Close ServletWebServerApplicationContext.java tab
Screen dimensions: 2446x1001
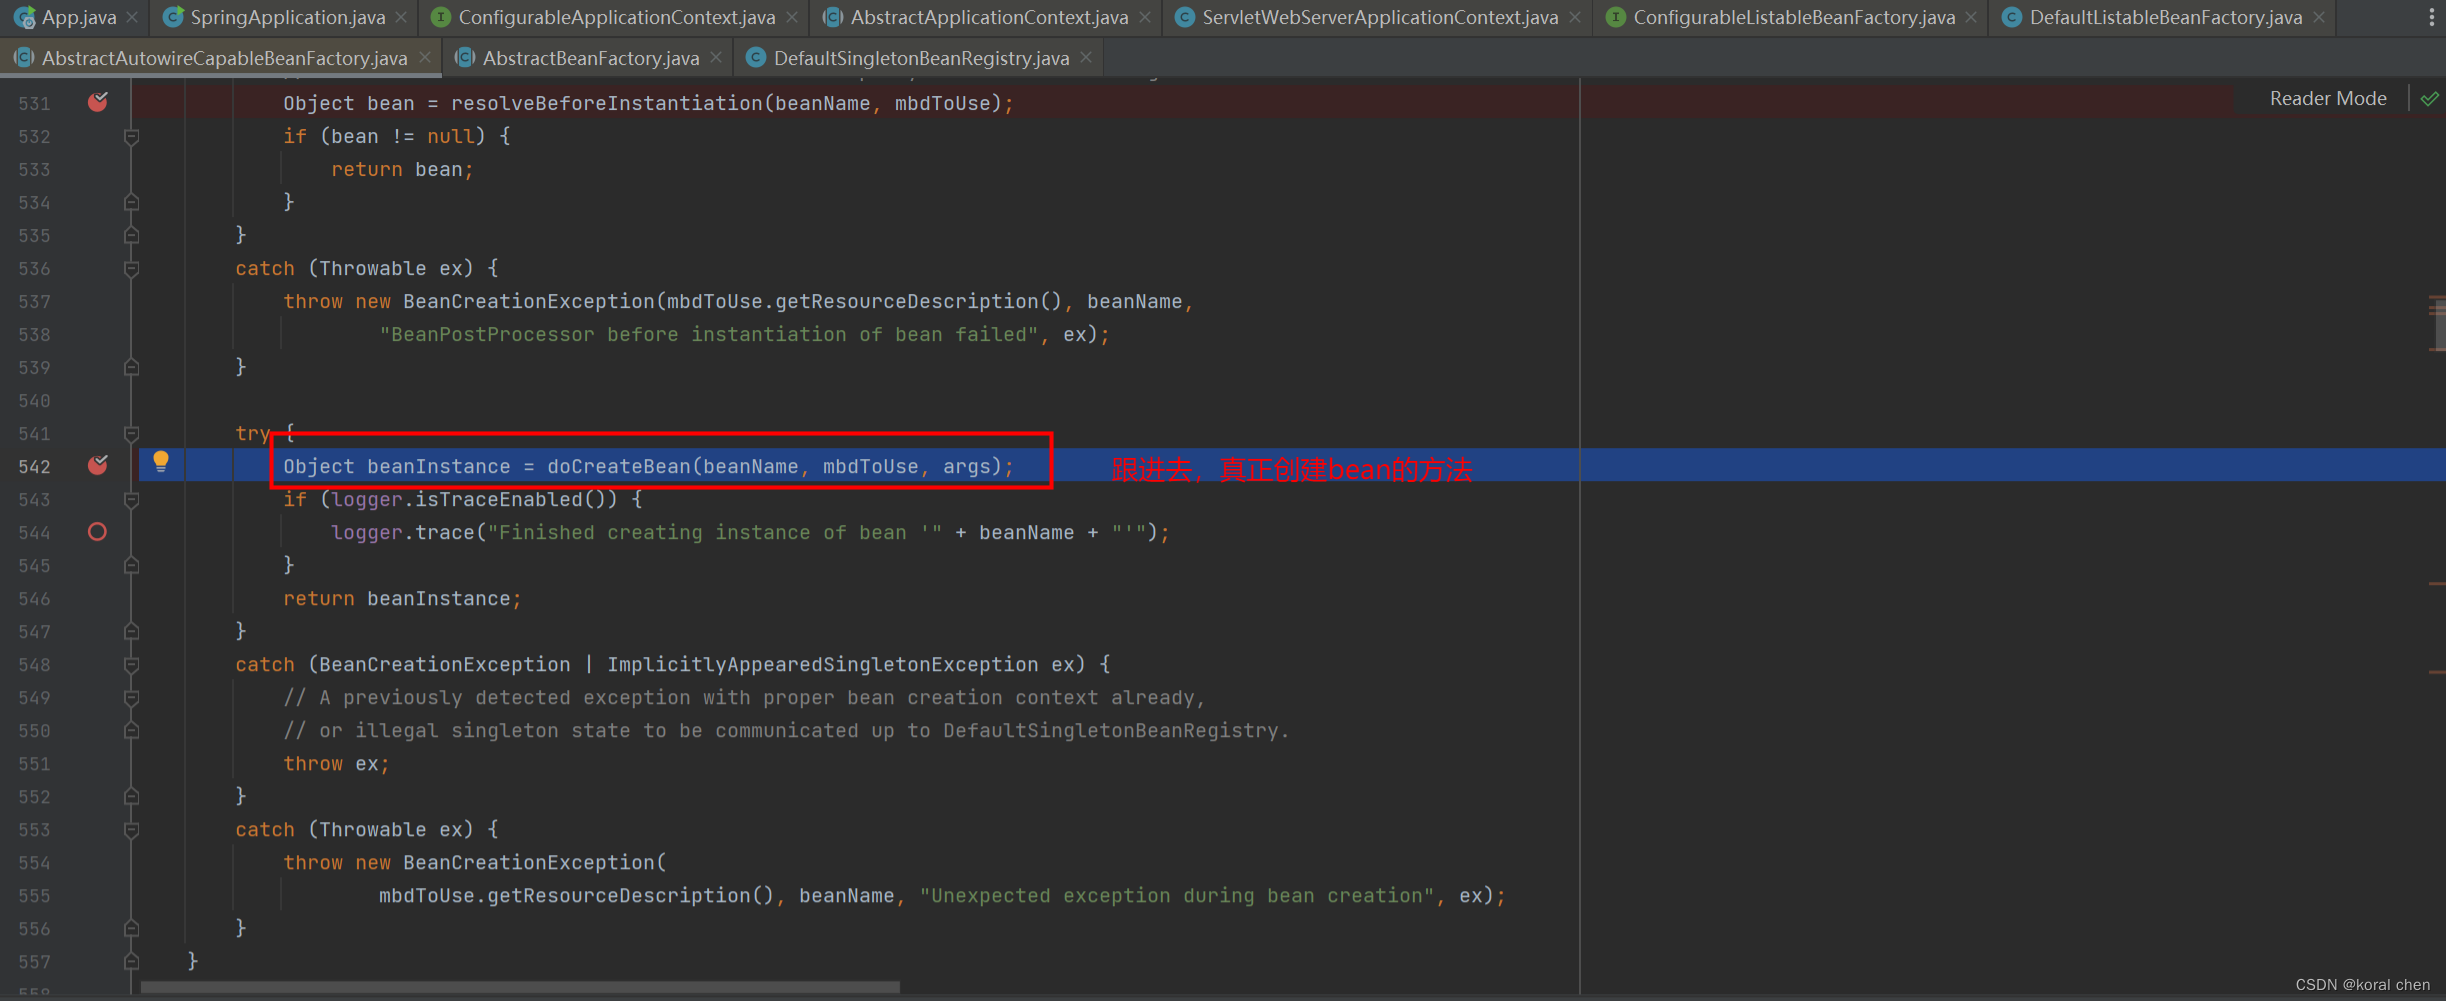pos(1575,17)
